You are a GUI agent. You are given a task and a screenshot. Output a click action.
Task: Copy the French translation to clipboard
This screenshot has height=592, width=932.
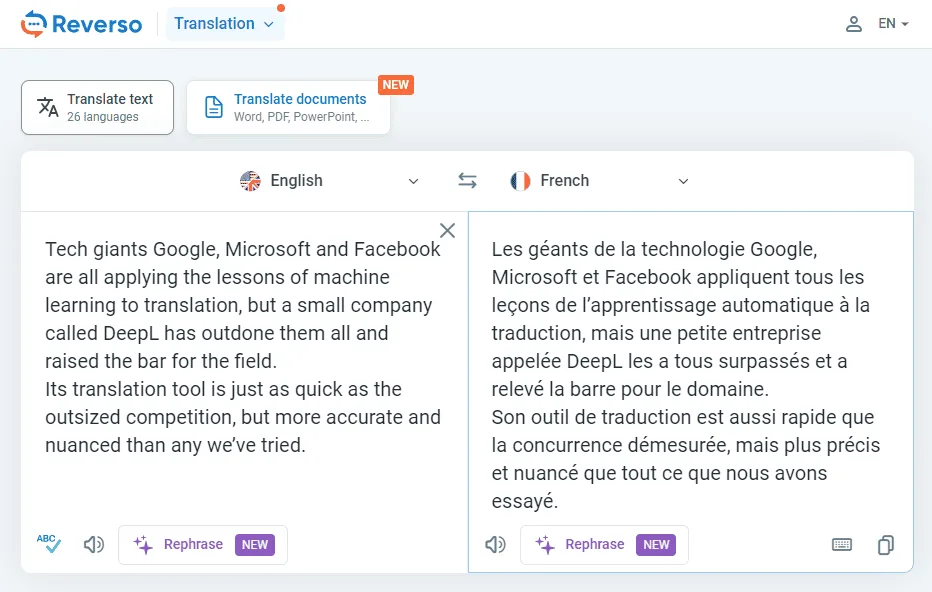point(885,544)
